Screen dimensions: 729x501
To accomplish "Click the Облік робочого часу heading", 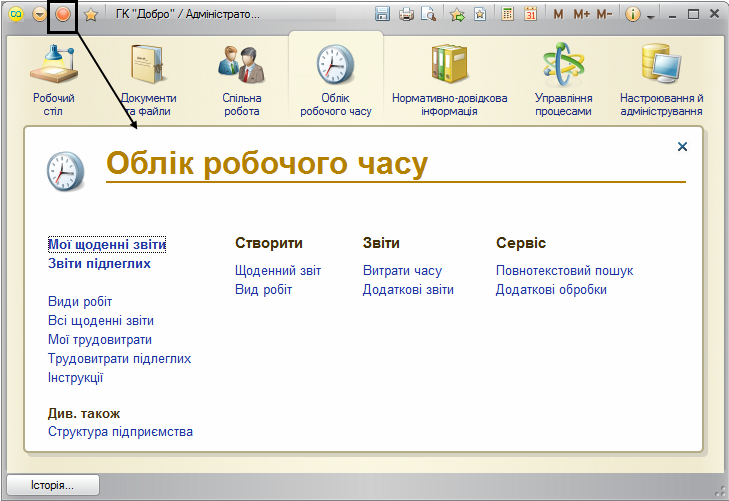I will tap(267, 164).
